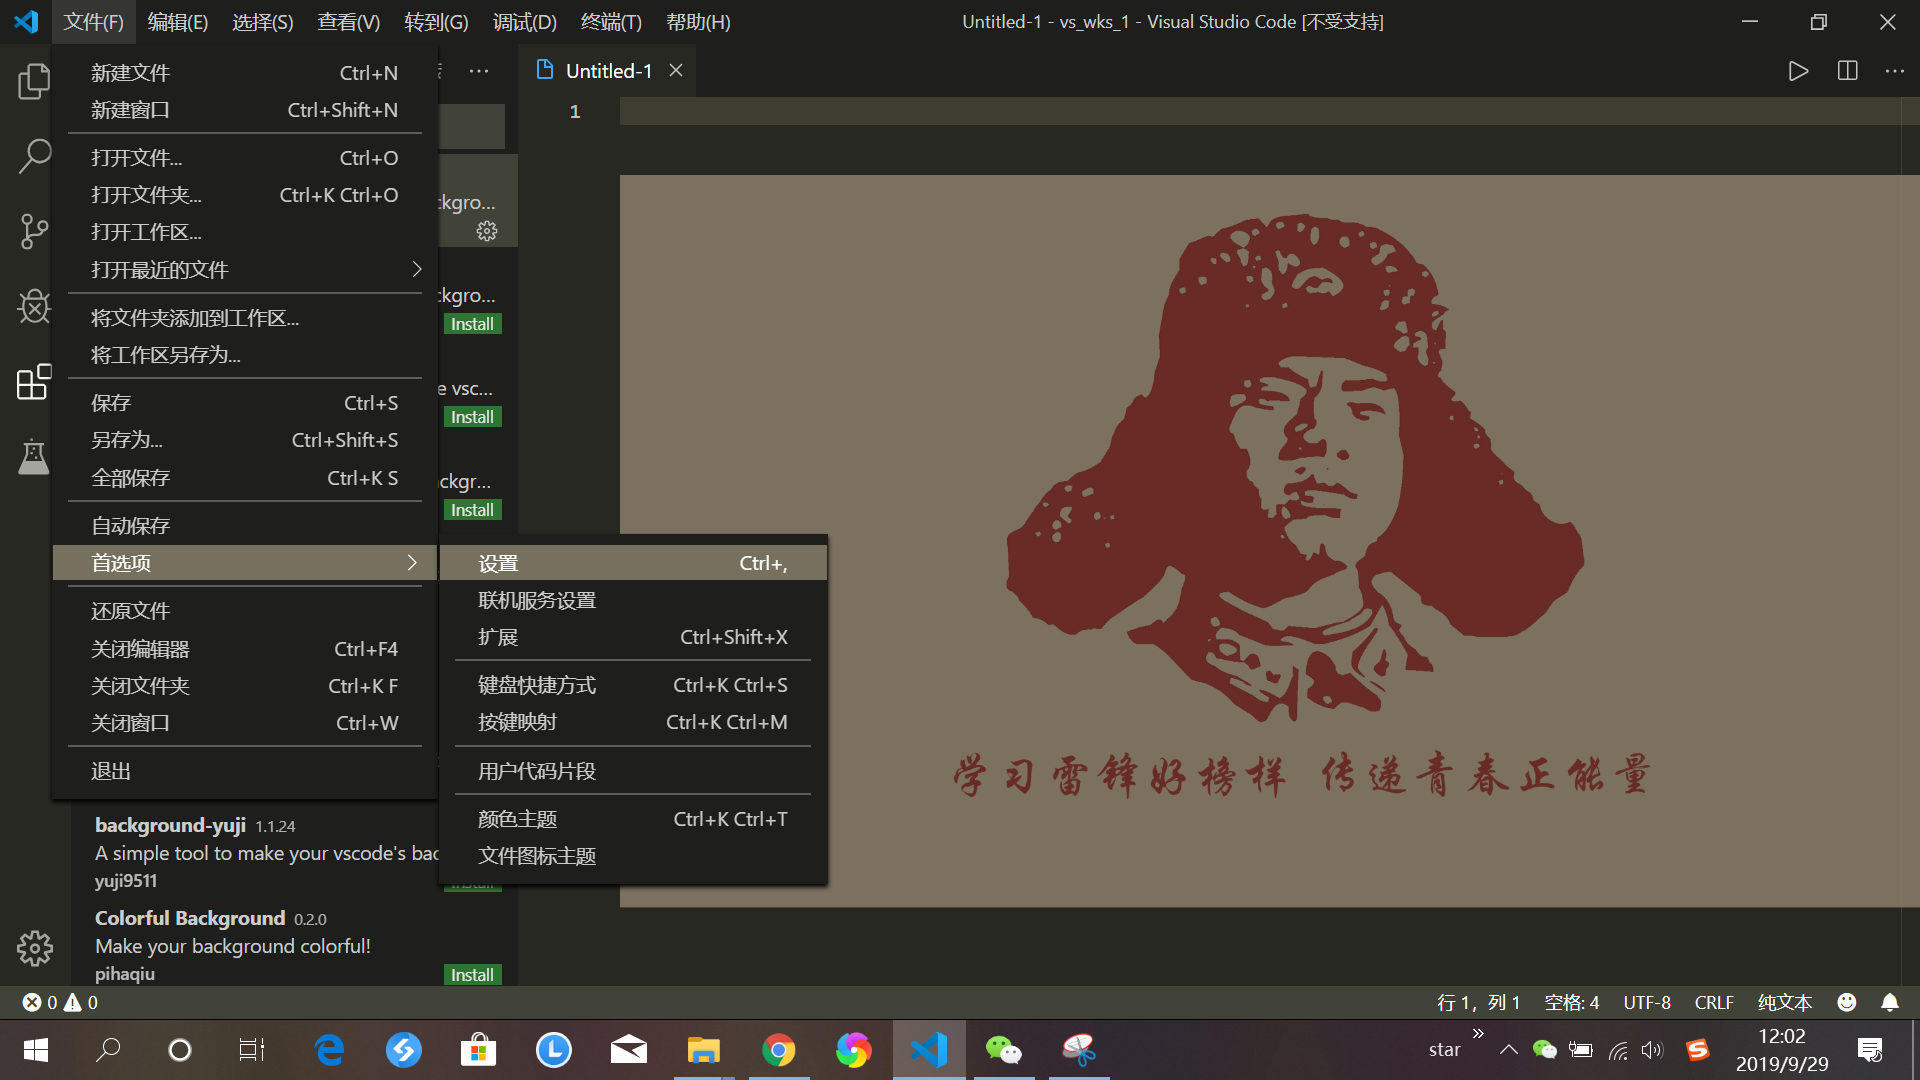The height and width of the screenshot is (1080, 1920).
Task: Open the Explorer sidebar icon
Action: point(33,82)
